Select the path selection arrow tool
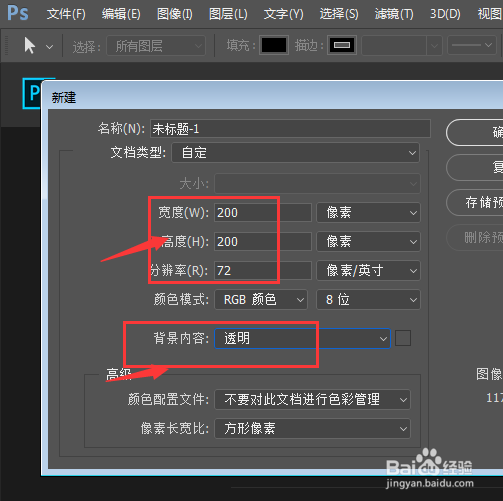Viewport: 503px width, 501px height. [x=30, y=46]
